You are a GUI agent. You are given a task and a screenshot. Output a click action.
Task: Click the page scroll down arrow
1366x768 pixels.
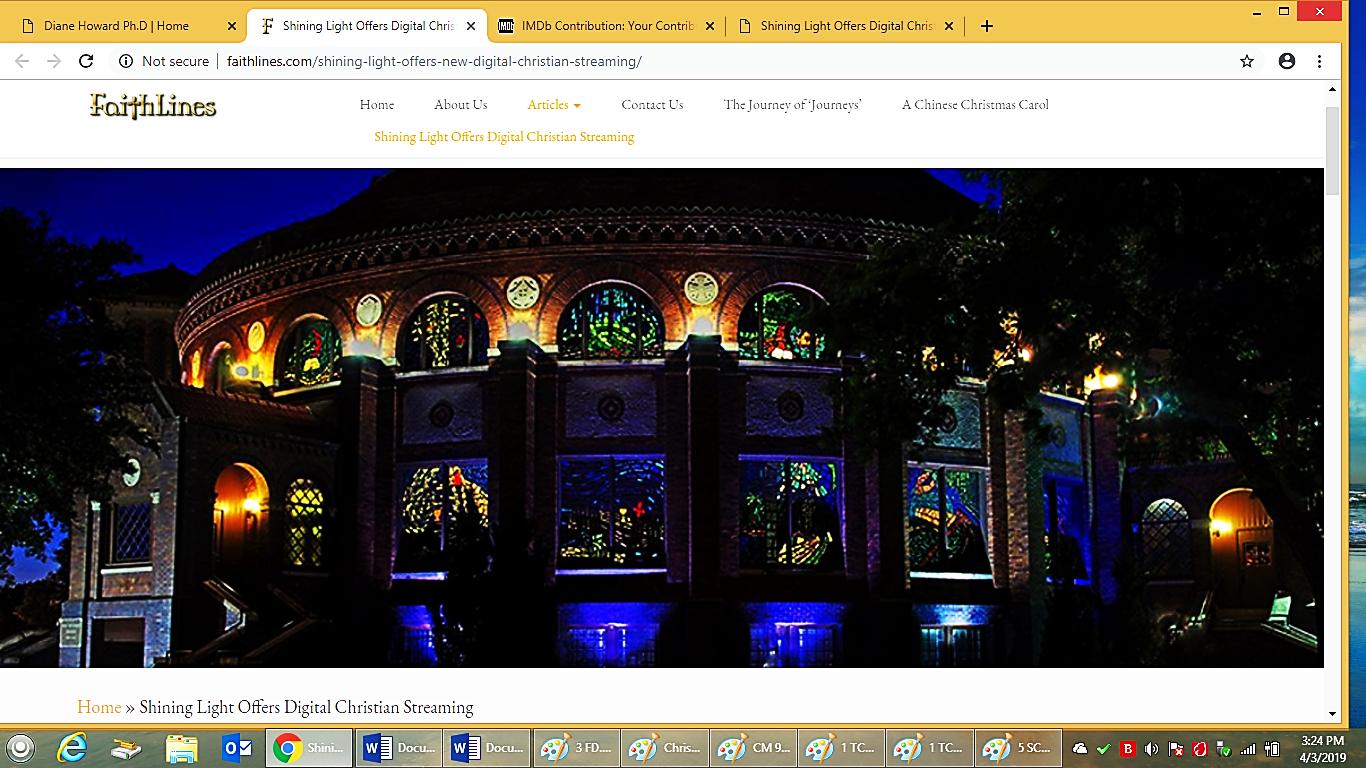click(x=1332, y=713)
